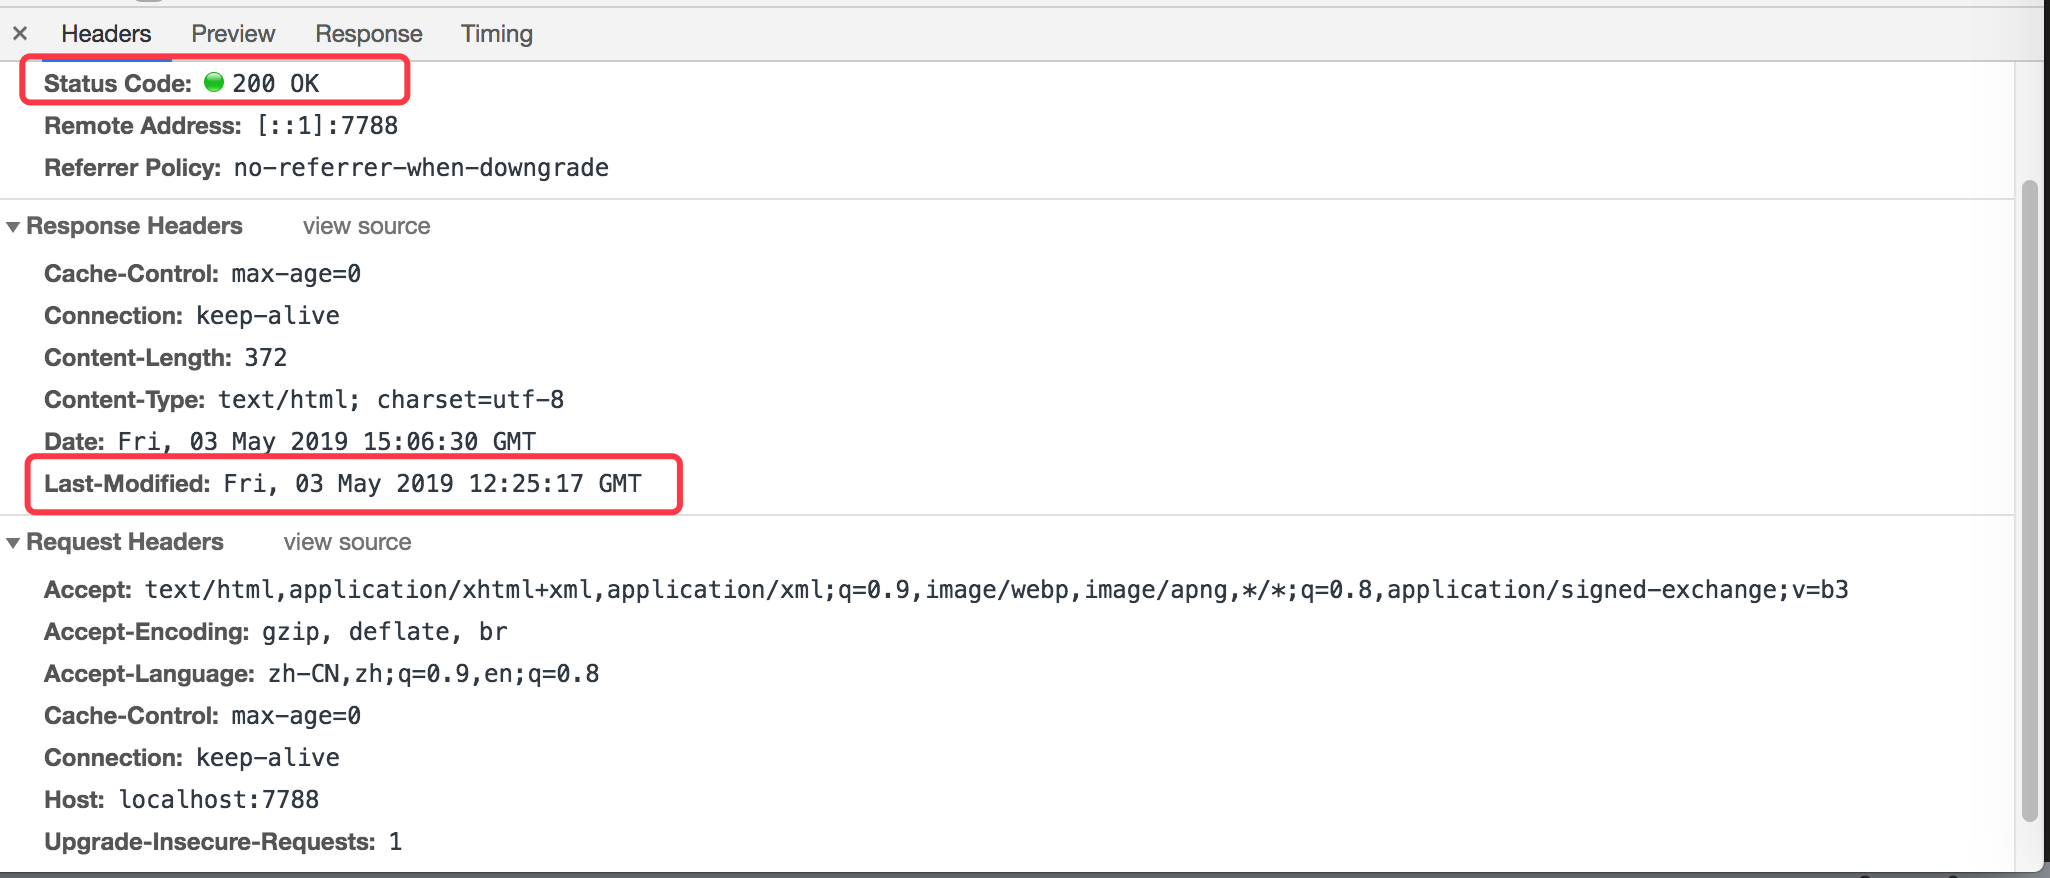This screenshot has width=2050, height=878.
Task: Click the Remote Address value [::1]:7788
Action: pyautogui.click(x=327, y=126)
